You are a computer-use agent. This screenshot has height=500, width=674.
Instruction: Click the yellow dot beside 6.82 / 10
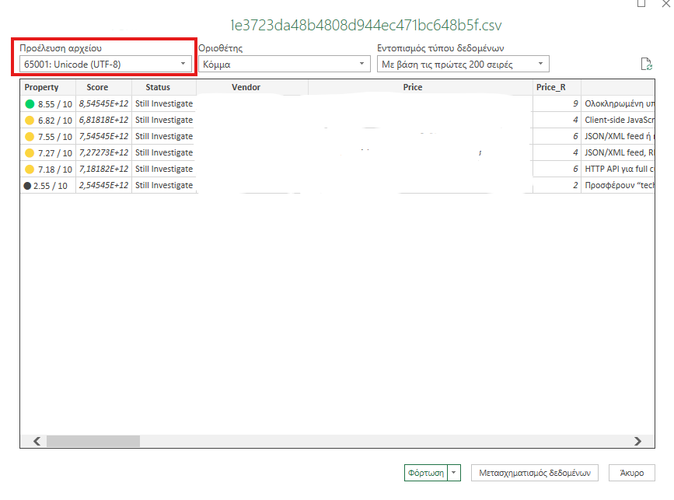[x=30, y=120]
